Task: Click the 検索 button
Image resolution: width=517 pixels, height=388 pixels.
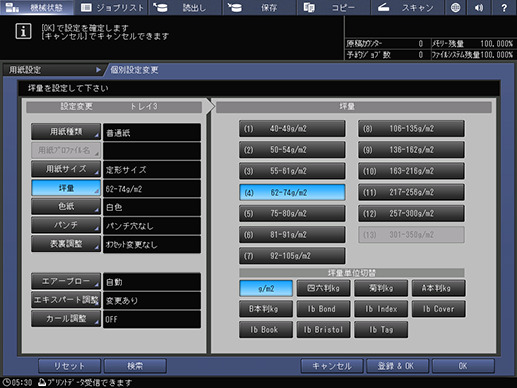Action: [135, 366]
